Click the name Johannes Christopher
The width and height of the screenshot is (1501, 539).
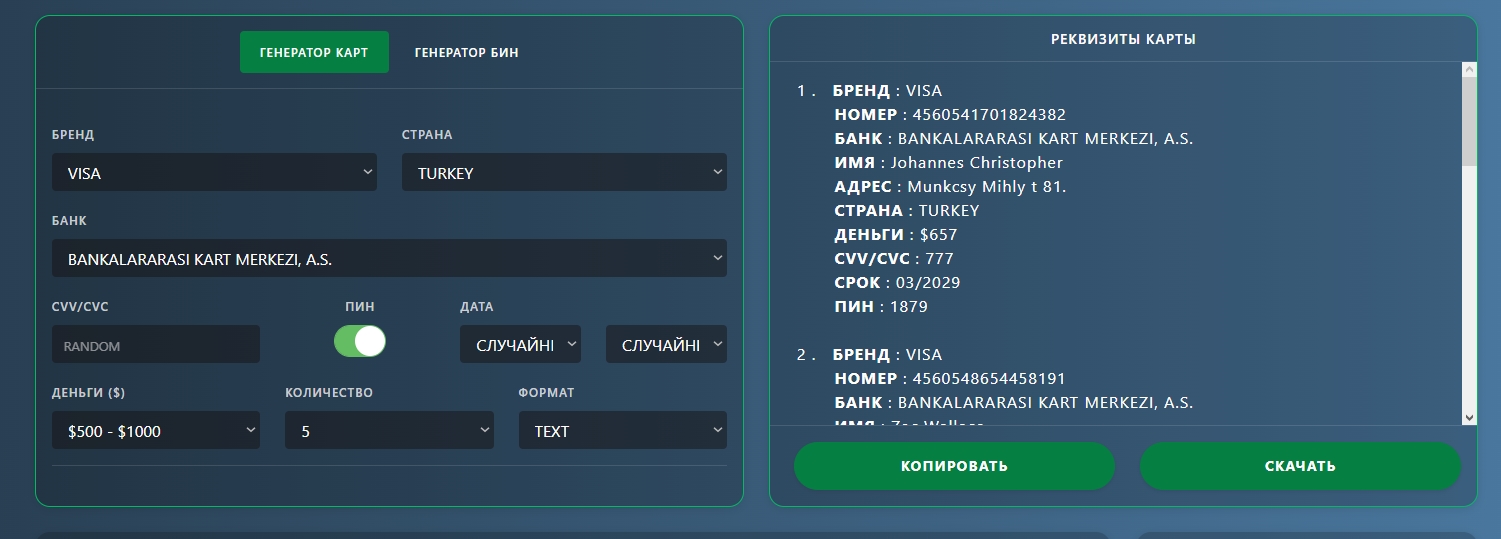[x=977, y=163]
